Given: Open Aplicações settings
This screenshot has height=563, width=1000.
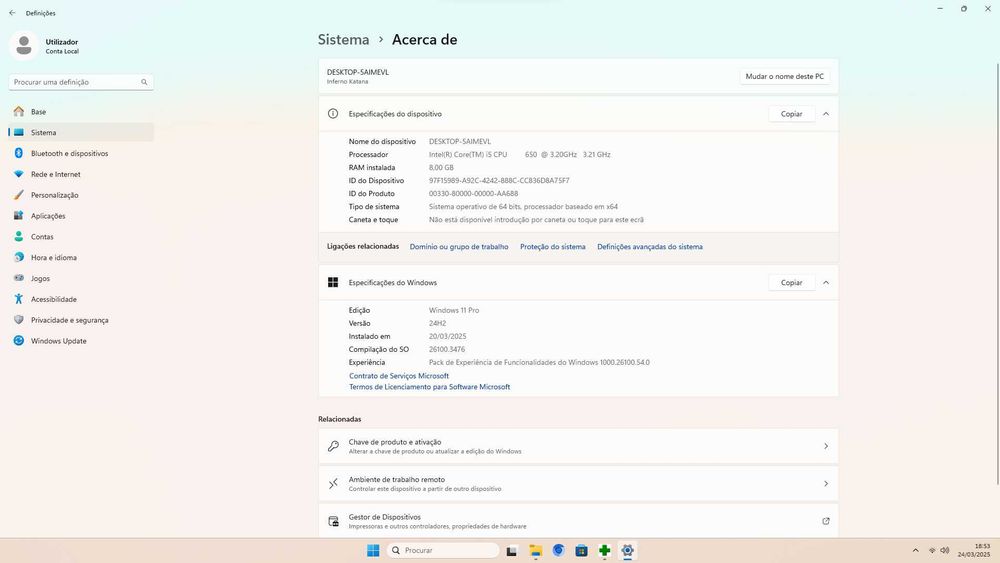Looking at the screenshot, I should pyautogui.click(x=81, y=216).
